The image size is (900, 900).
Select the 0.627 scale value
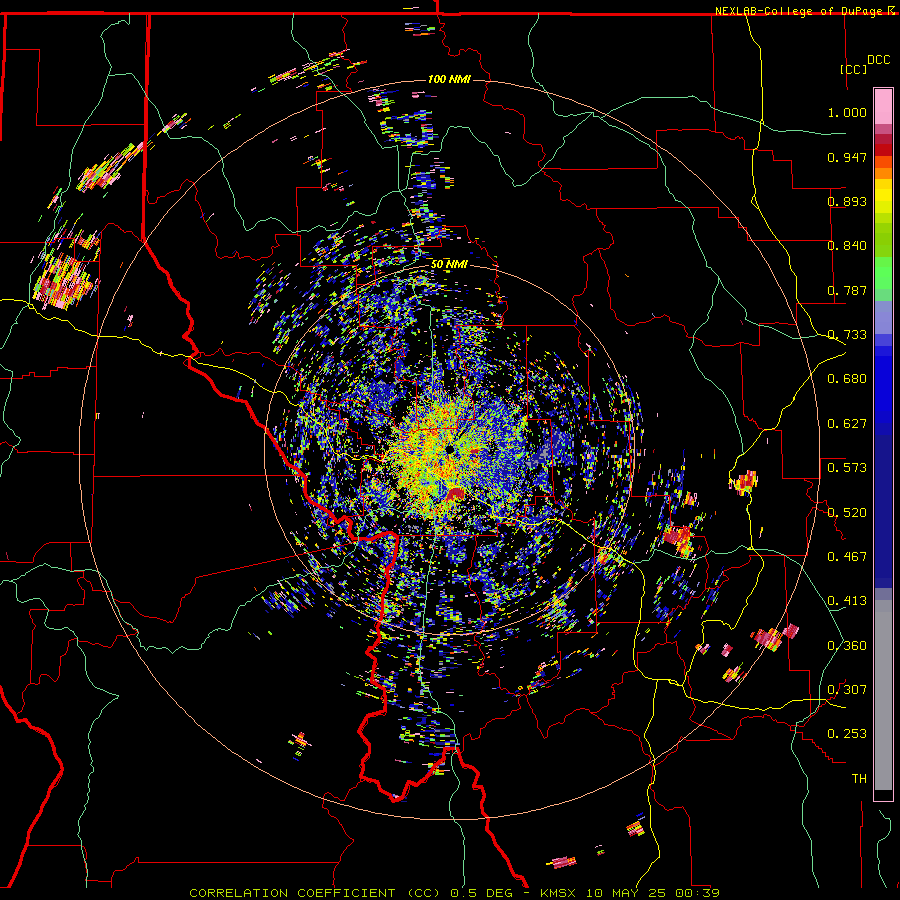click(x=847, y=424)
